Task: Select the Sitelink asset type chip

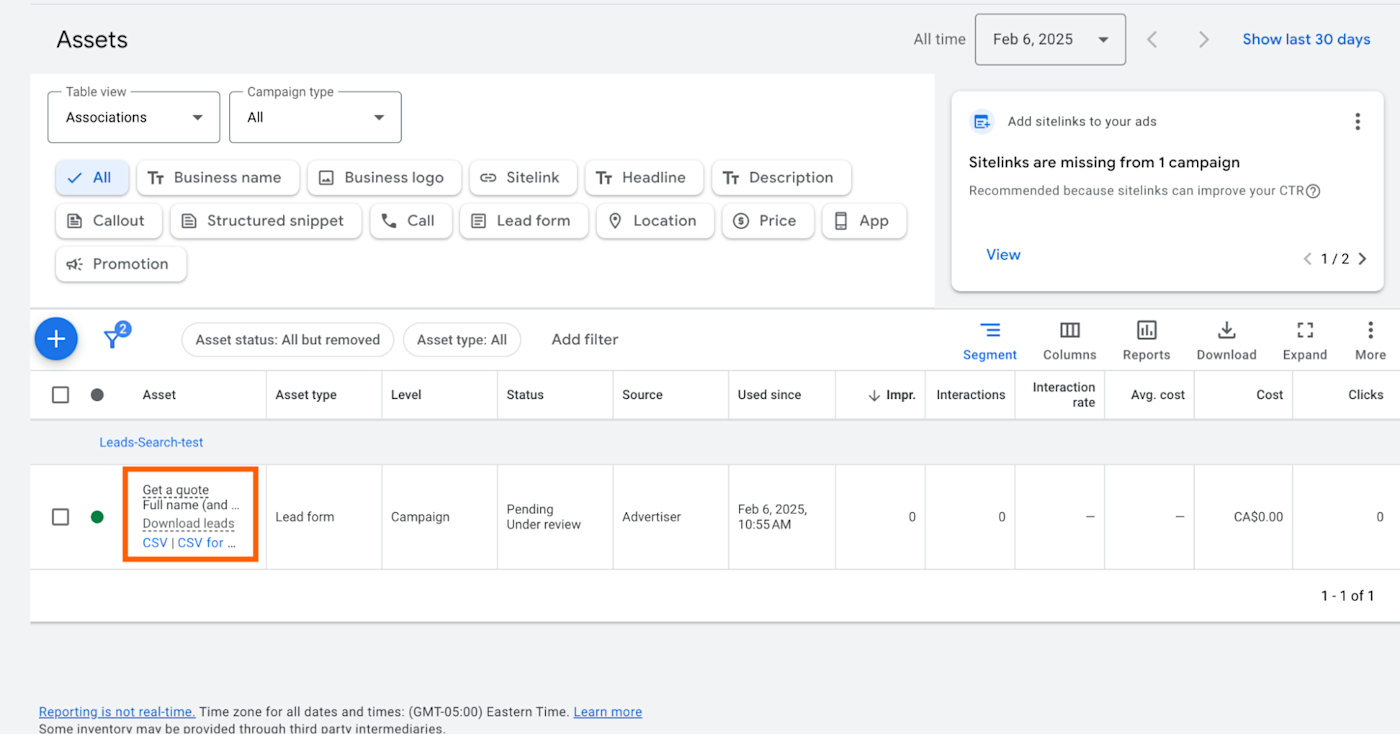Action: coord(521,178)
